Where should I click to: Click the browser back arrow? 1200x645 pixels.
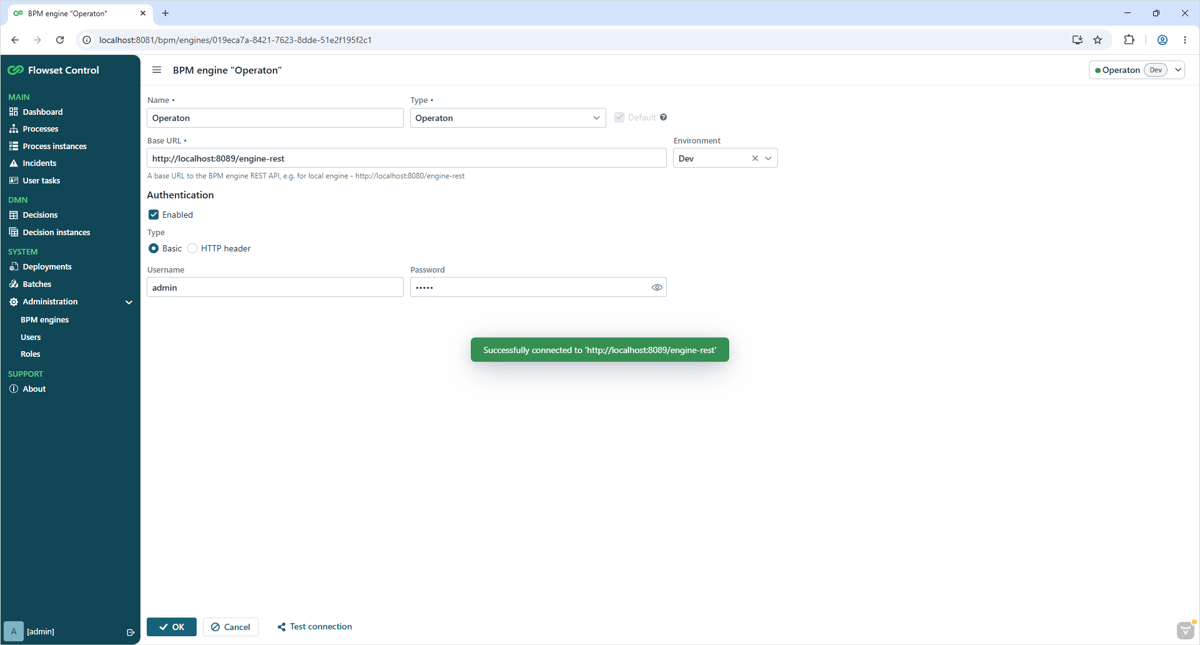click(x=15, y=40)
